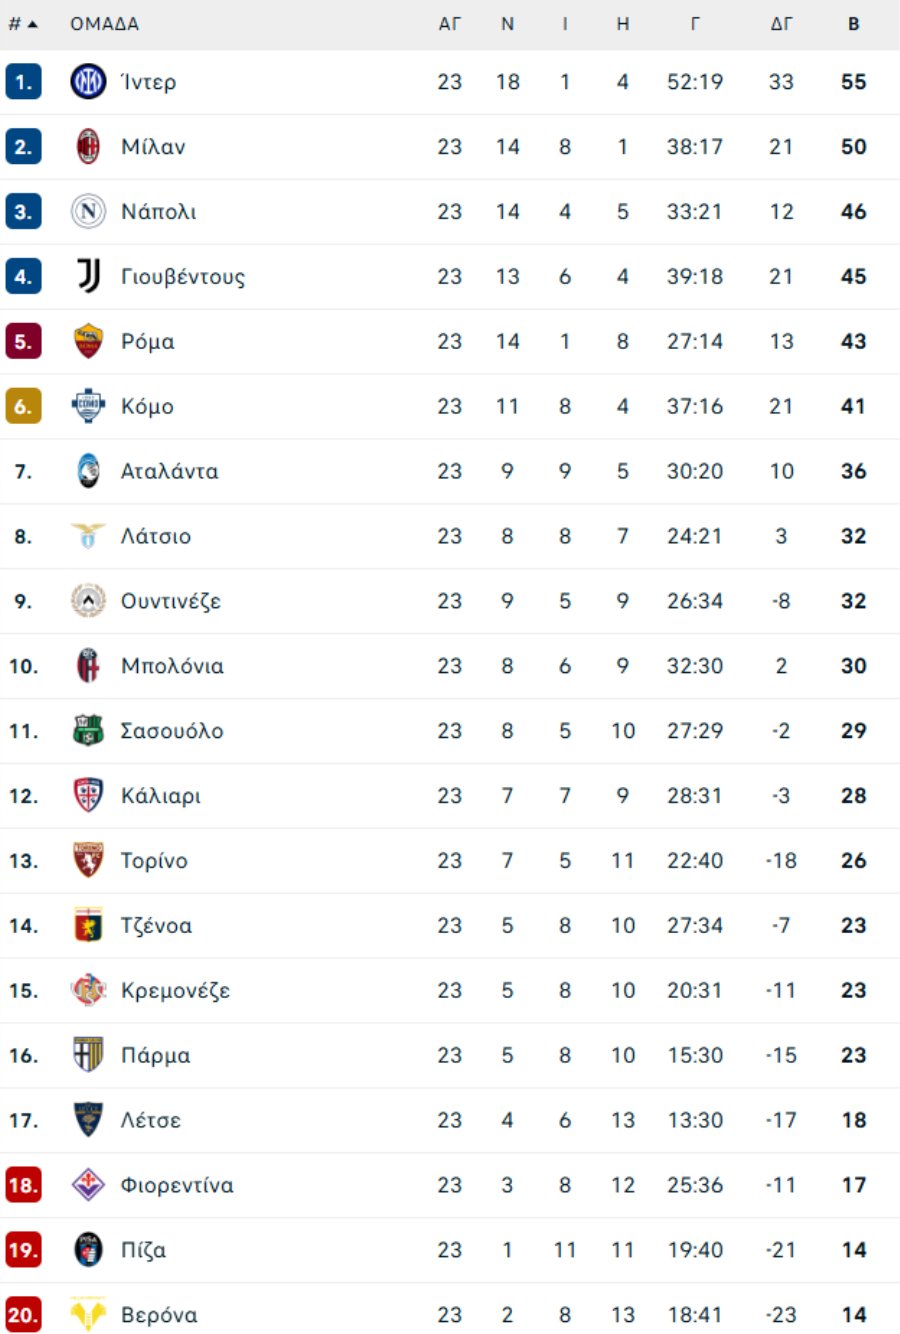Click the AC Milan crest icon
The width and height of the screenshot is (900, 1334).
[x=88, y=147]
